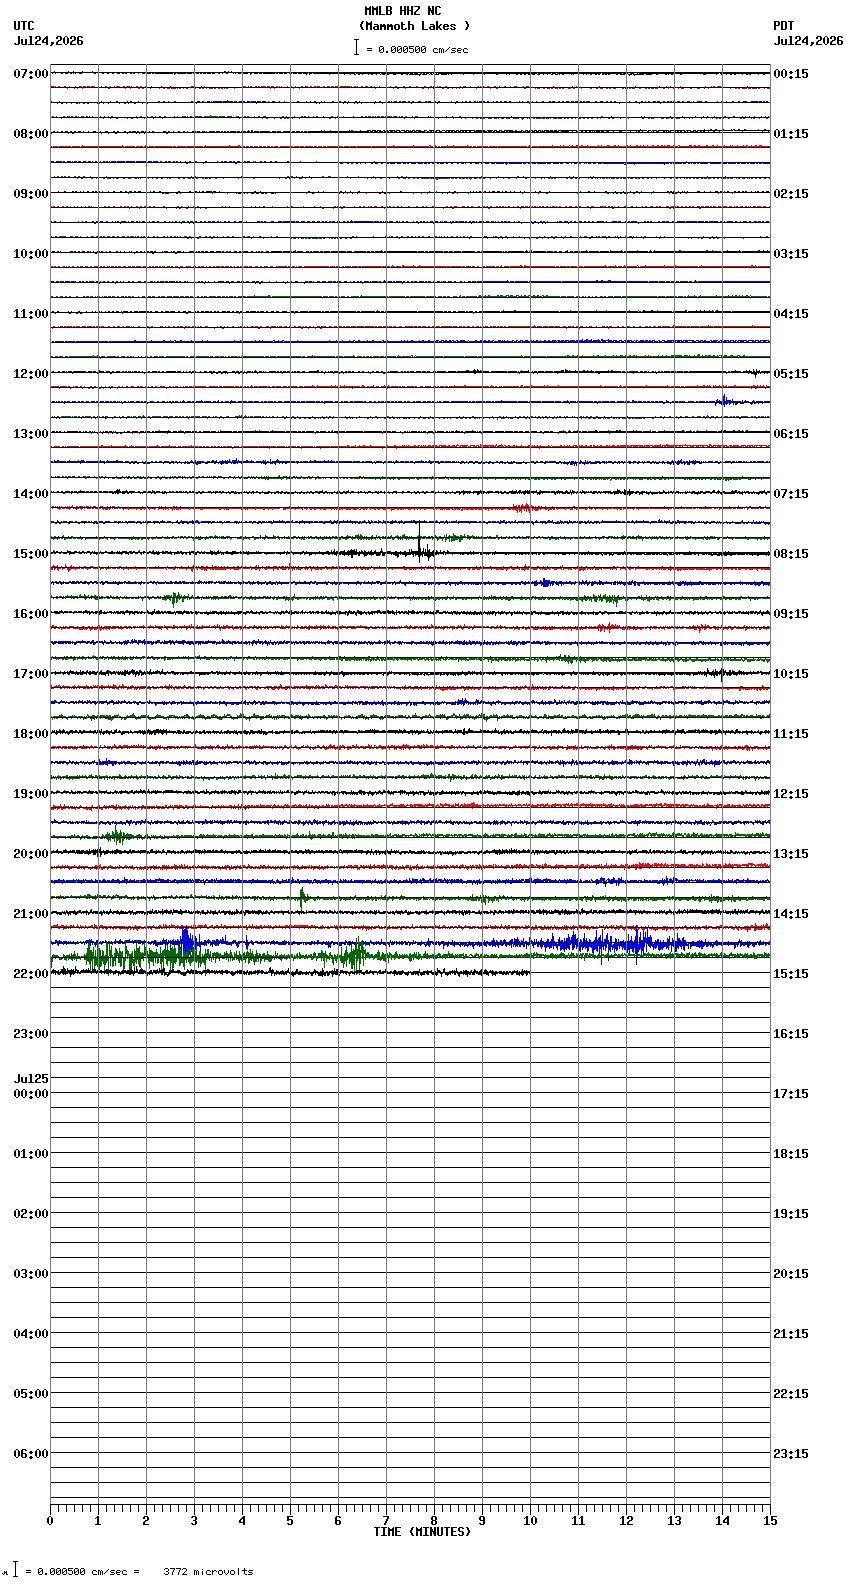The width and height of the screenshot is (850, 1584).
Task: Click the UTC time label '09:00'
Action: click(31, 194)
